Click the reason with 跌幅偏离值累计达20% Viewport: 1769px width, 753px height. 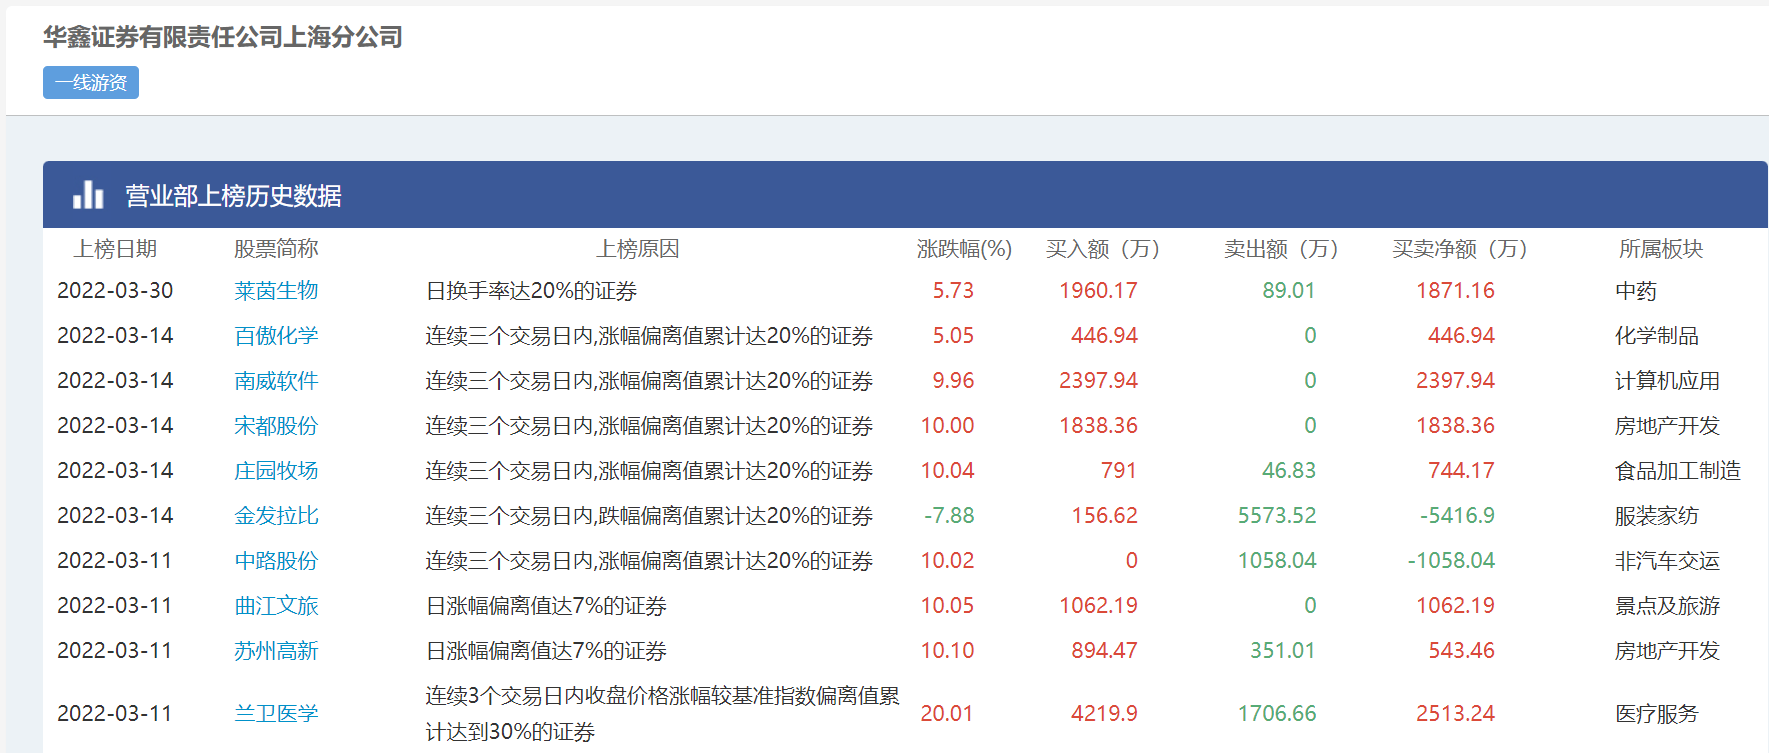tap(649, 516)
